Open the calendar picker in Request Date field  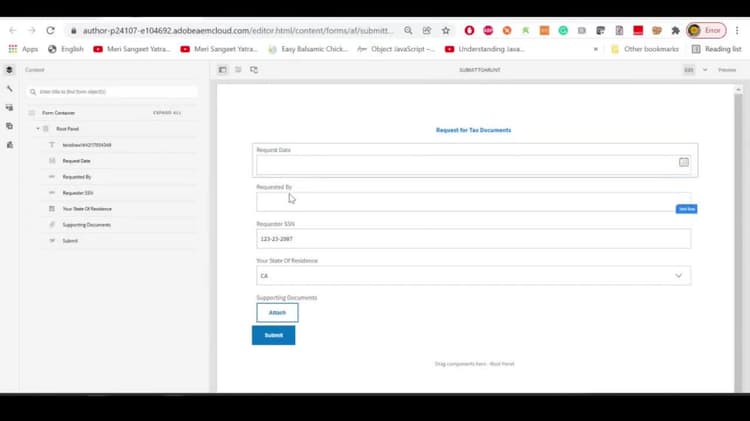(684, 162)
